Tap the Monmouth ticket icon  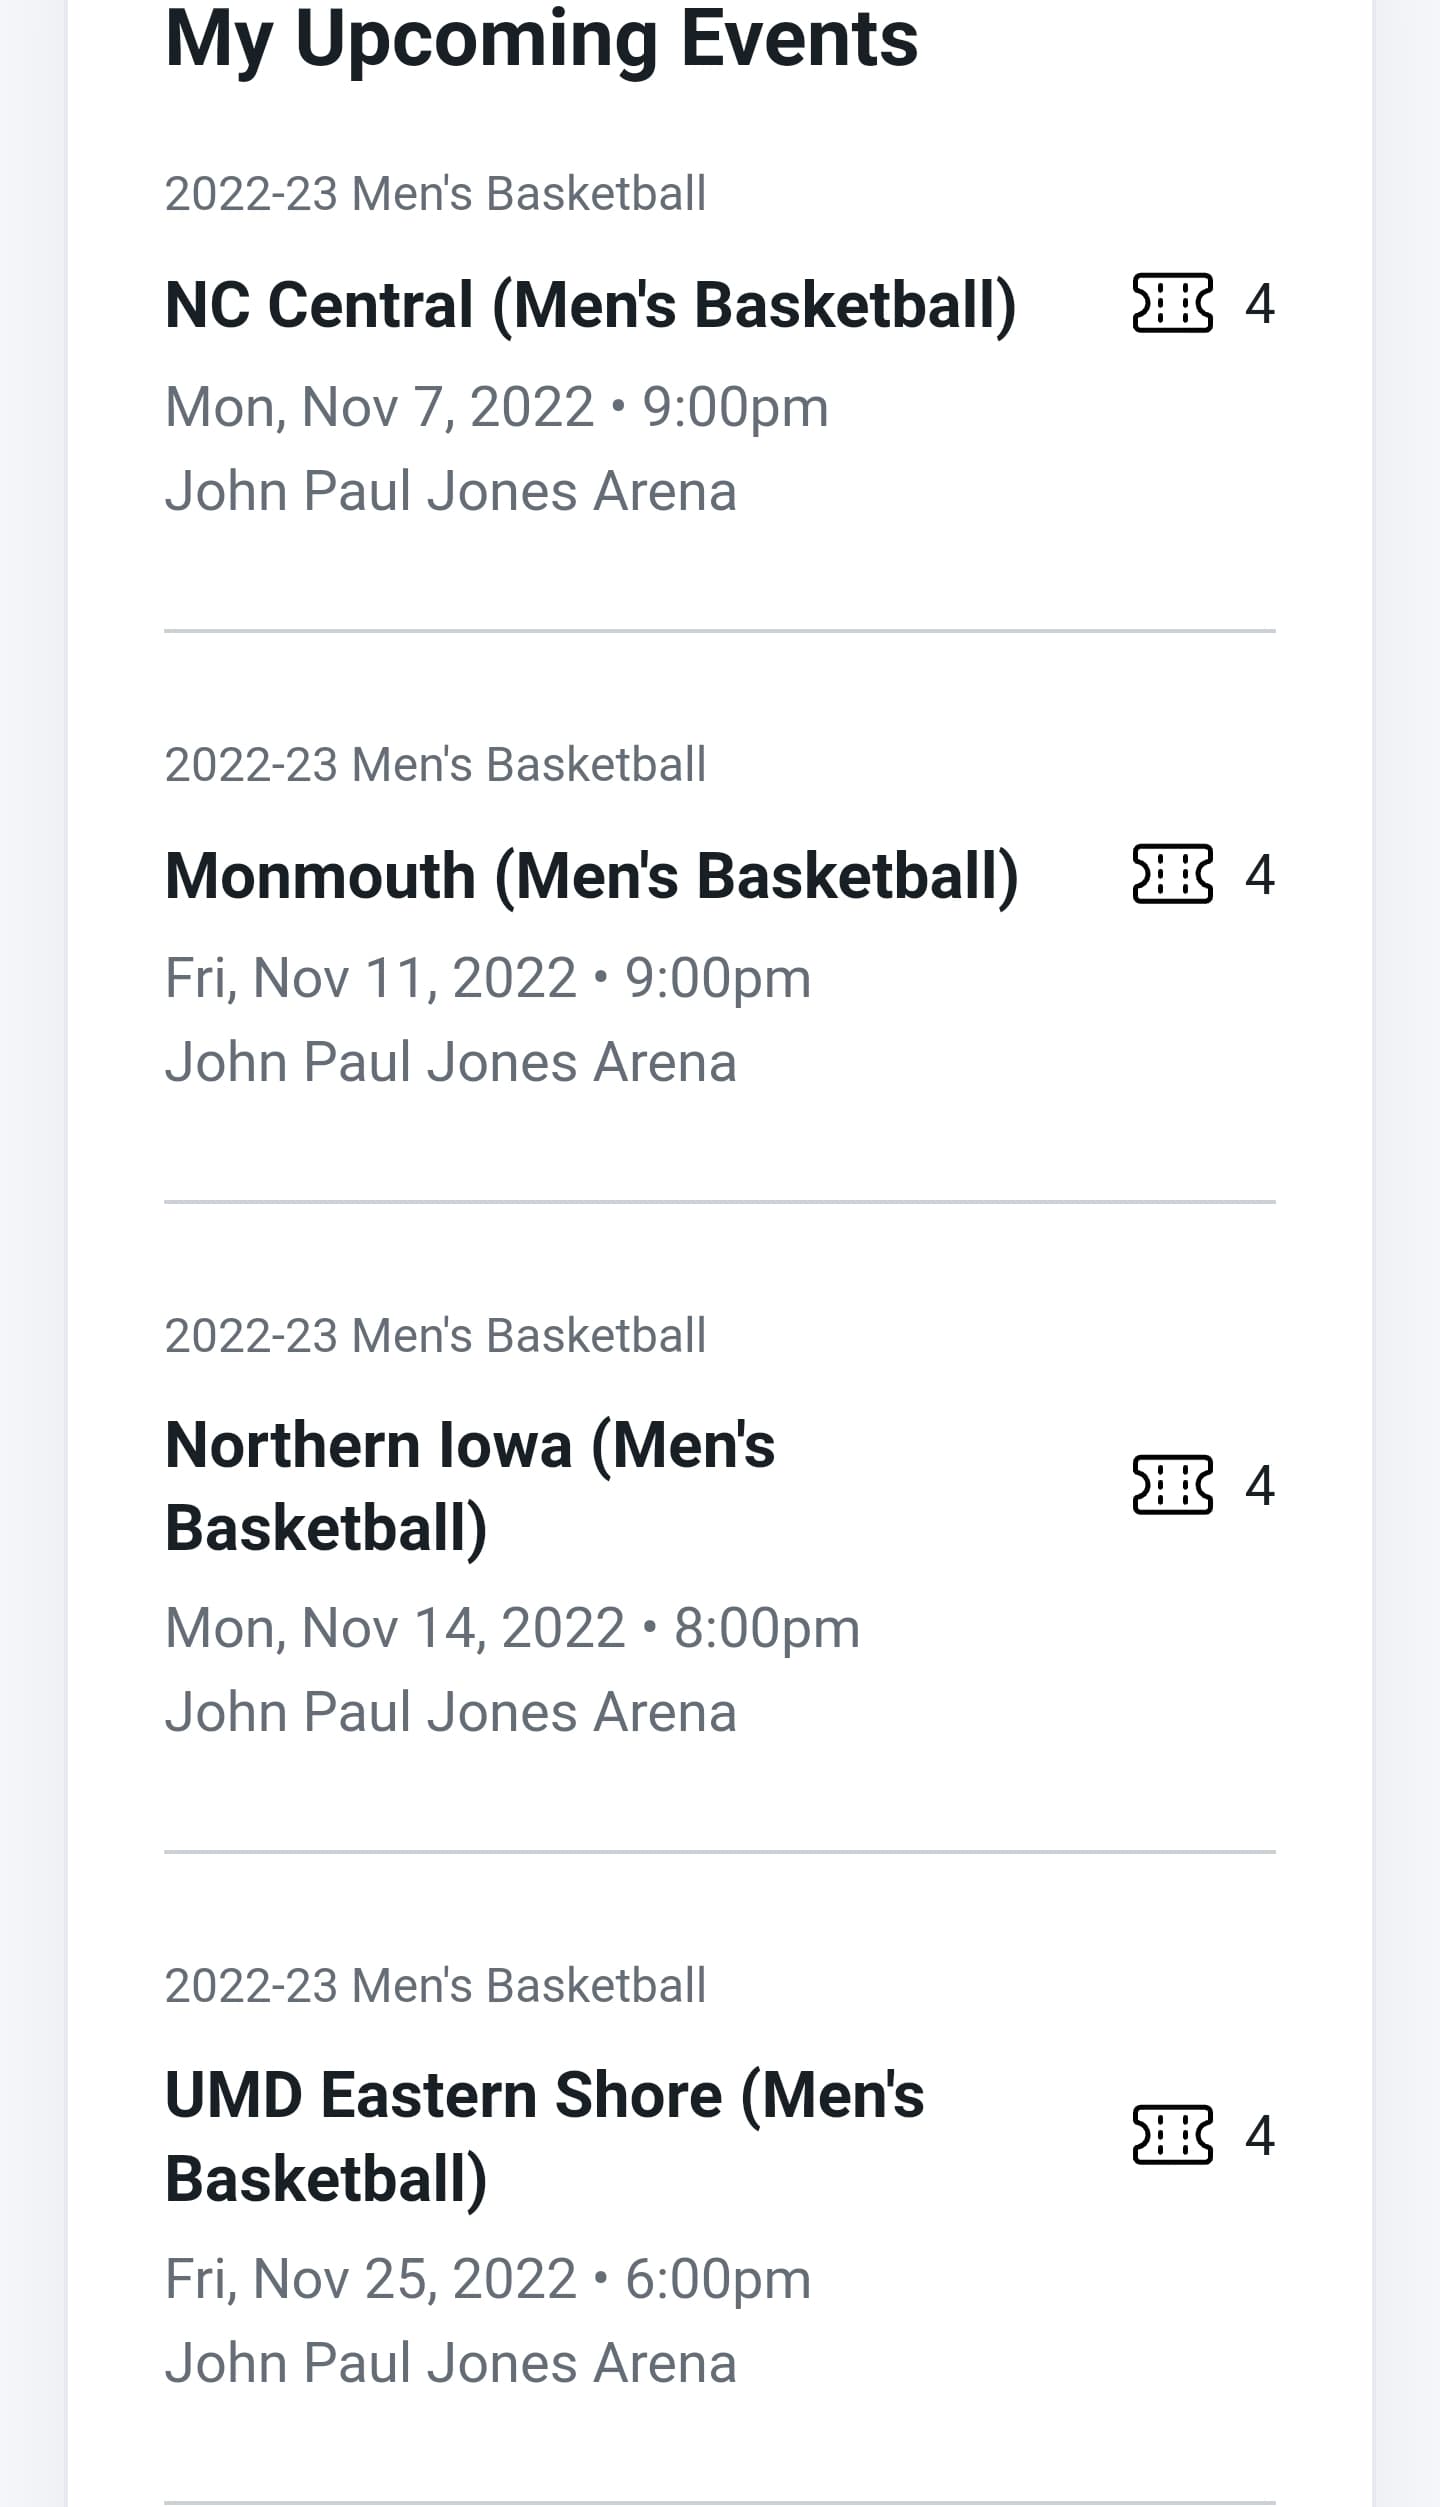click(1172, 874)
